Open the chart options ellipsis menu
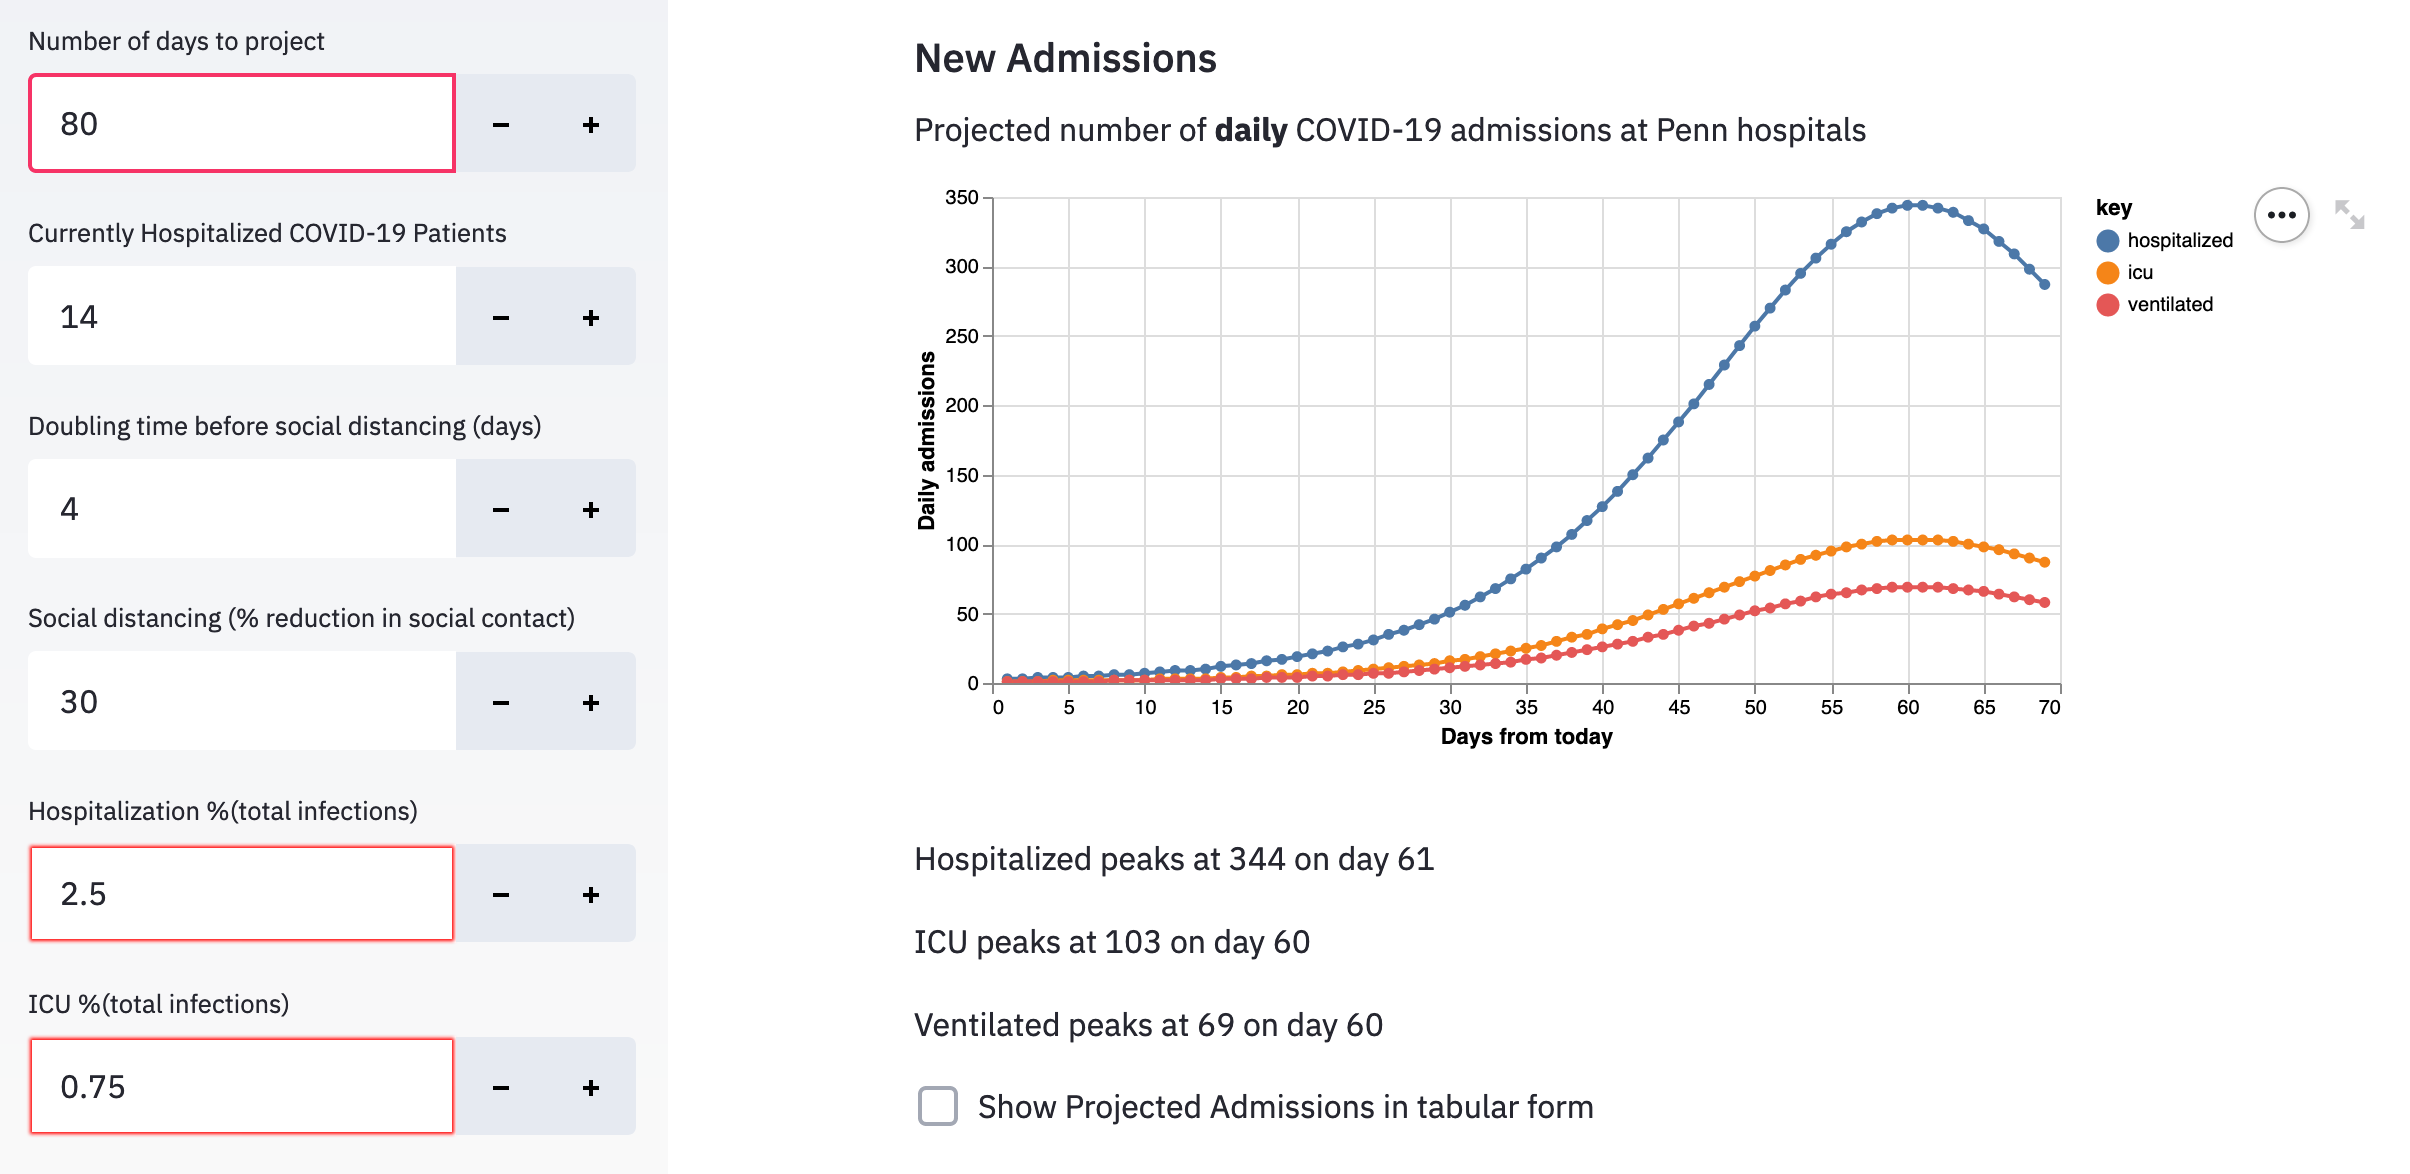This screenshot has height=1174, width=2410. coord(2281,214)
